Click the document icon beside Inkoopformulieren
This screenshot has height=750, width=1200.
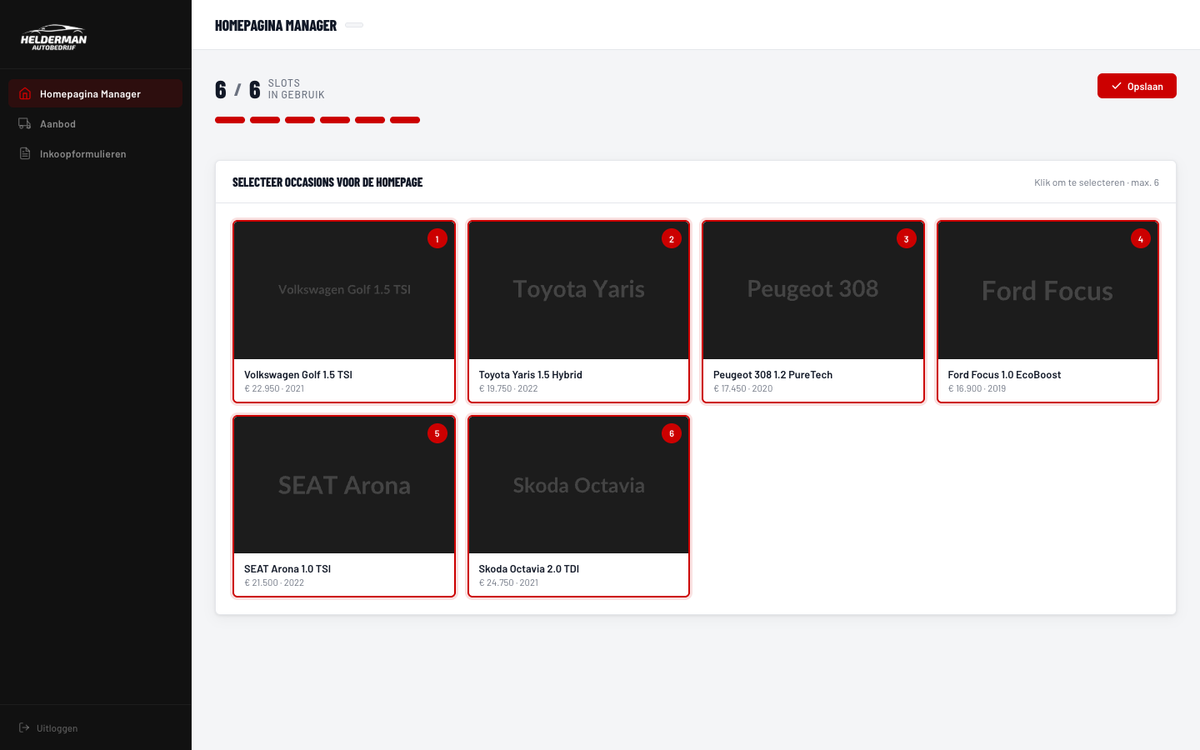coord(24,154)
